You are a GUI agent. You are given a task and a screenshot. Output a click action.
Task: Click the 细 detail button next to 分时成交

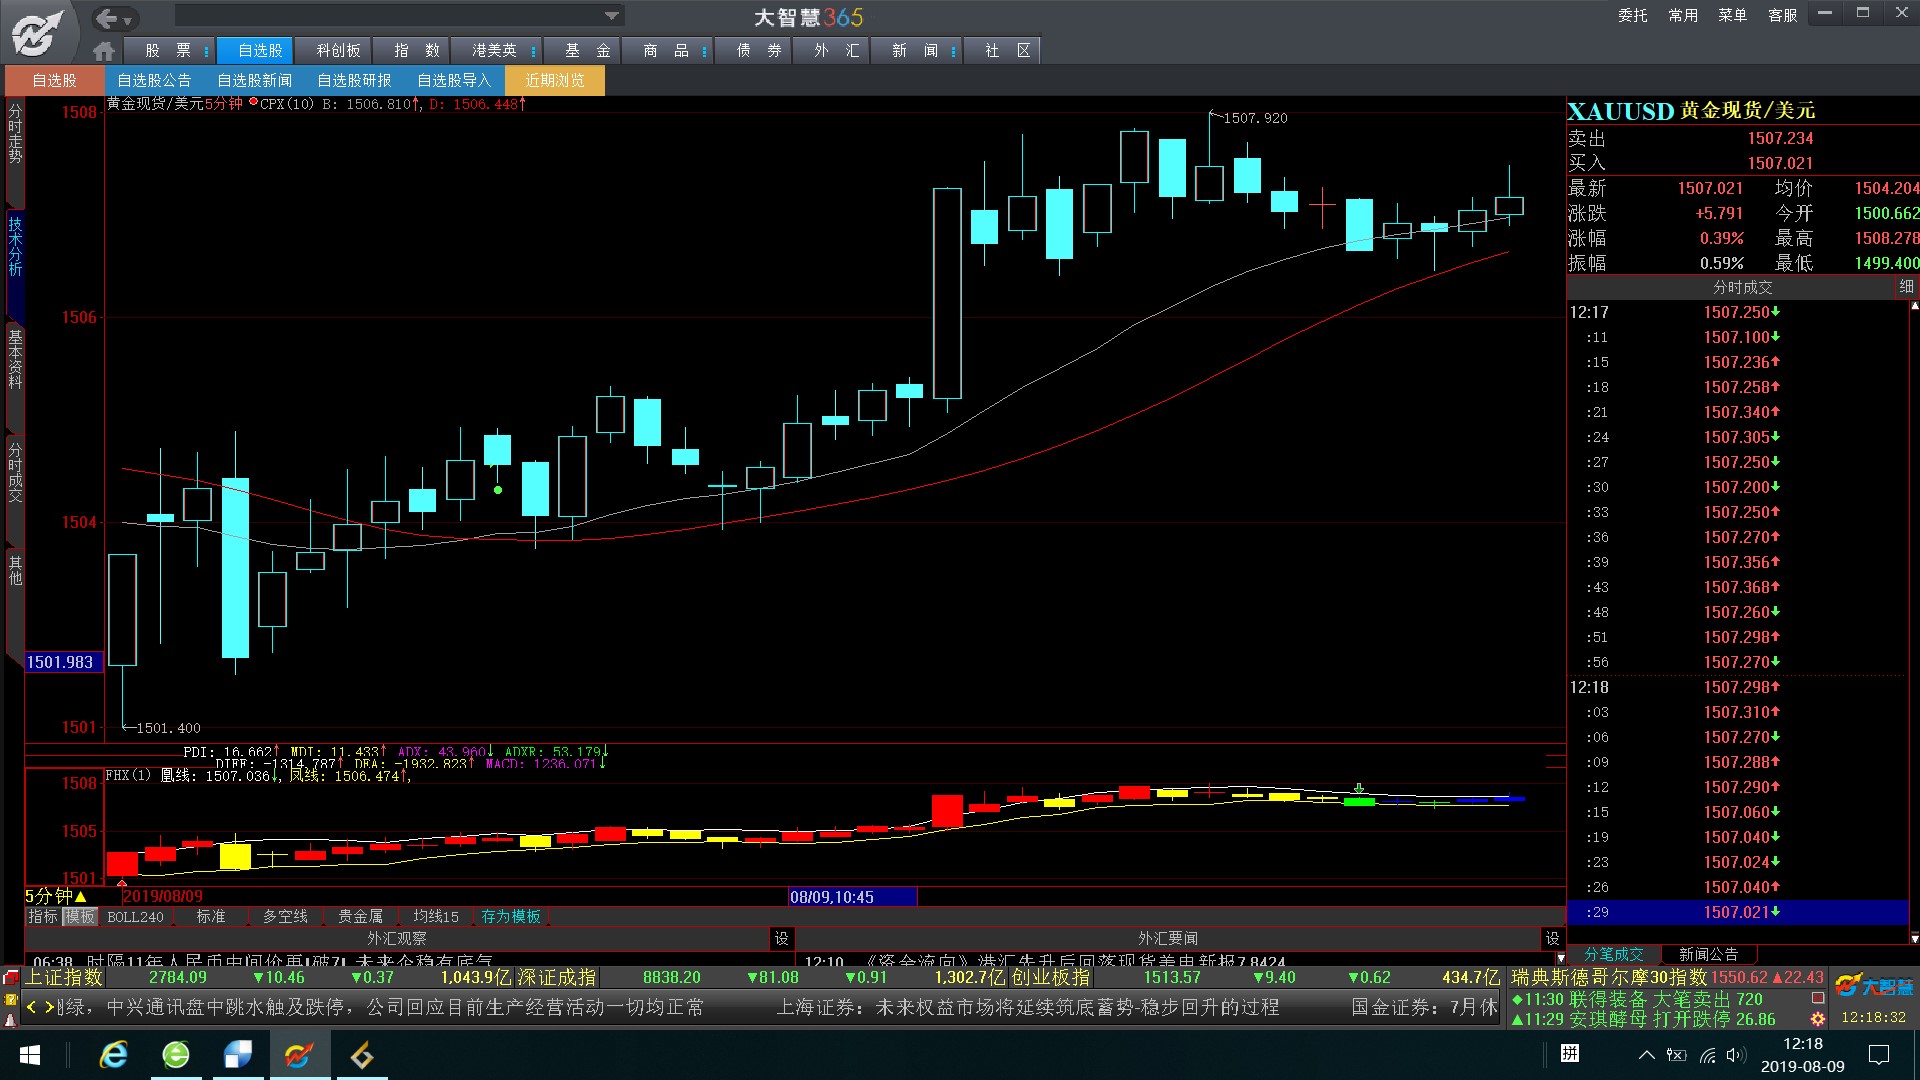pos(1906,287)
